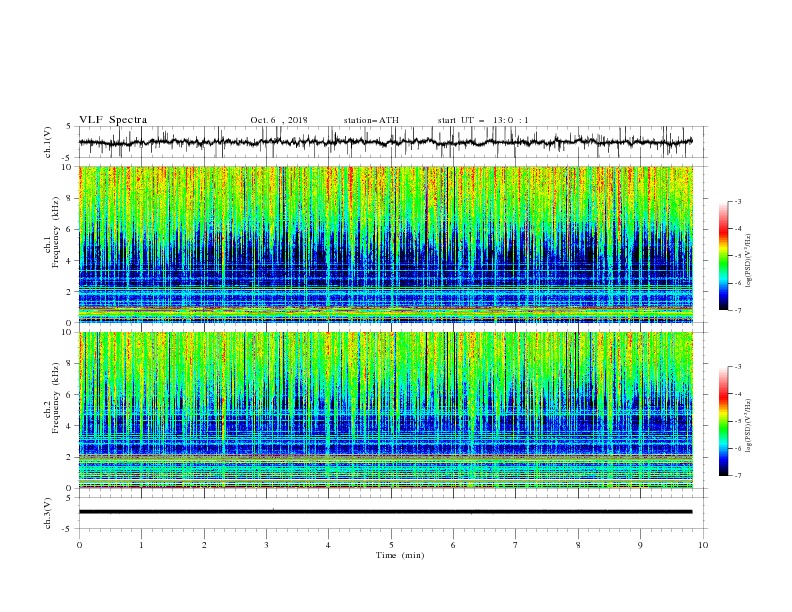The width and height of the screenshot is (792, 612).
Task: Click the "VLF Spectra" plot title
Action: tap(113, 120)
